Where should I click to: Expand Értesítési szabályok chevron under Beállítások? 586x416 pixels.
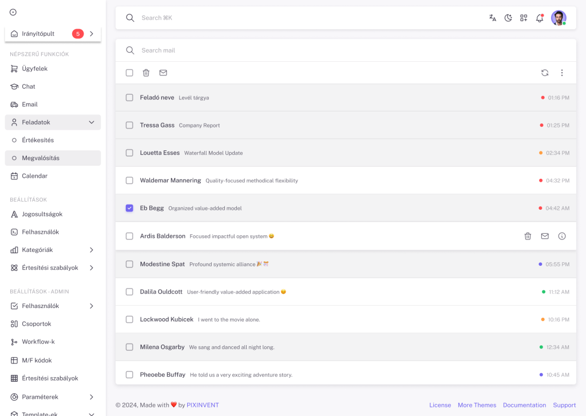pos(92,268)
